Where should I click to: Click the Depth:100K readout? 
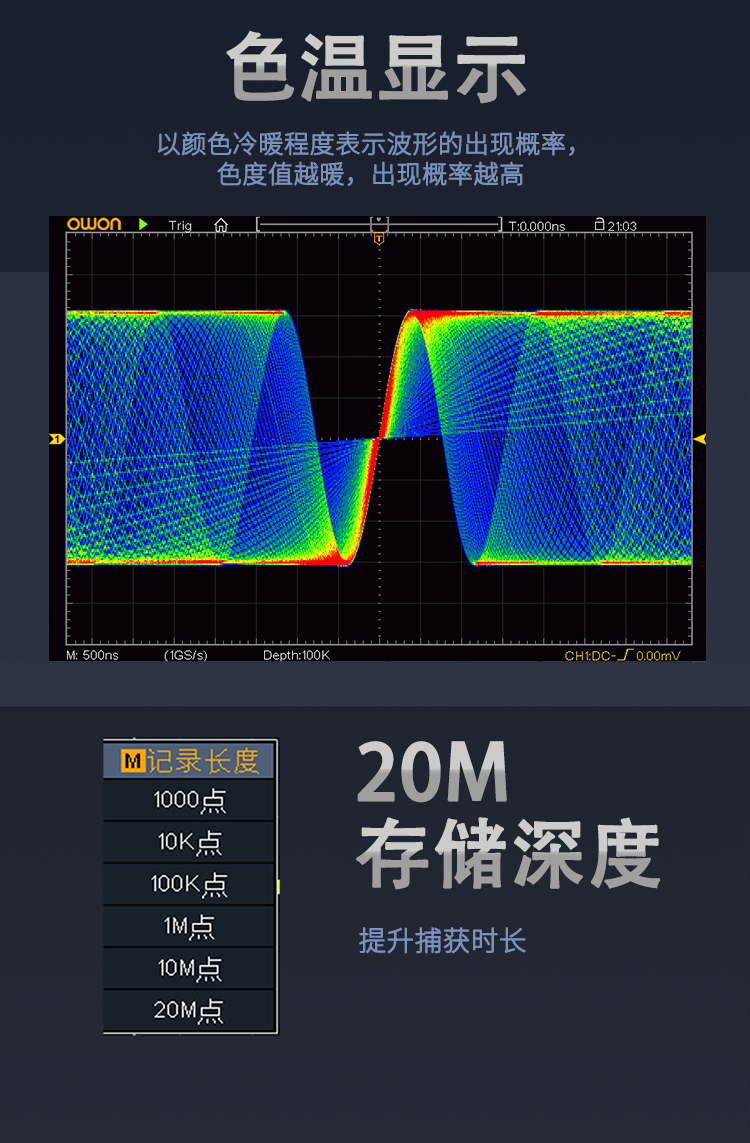[296, 655]
